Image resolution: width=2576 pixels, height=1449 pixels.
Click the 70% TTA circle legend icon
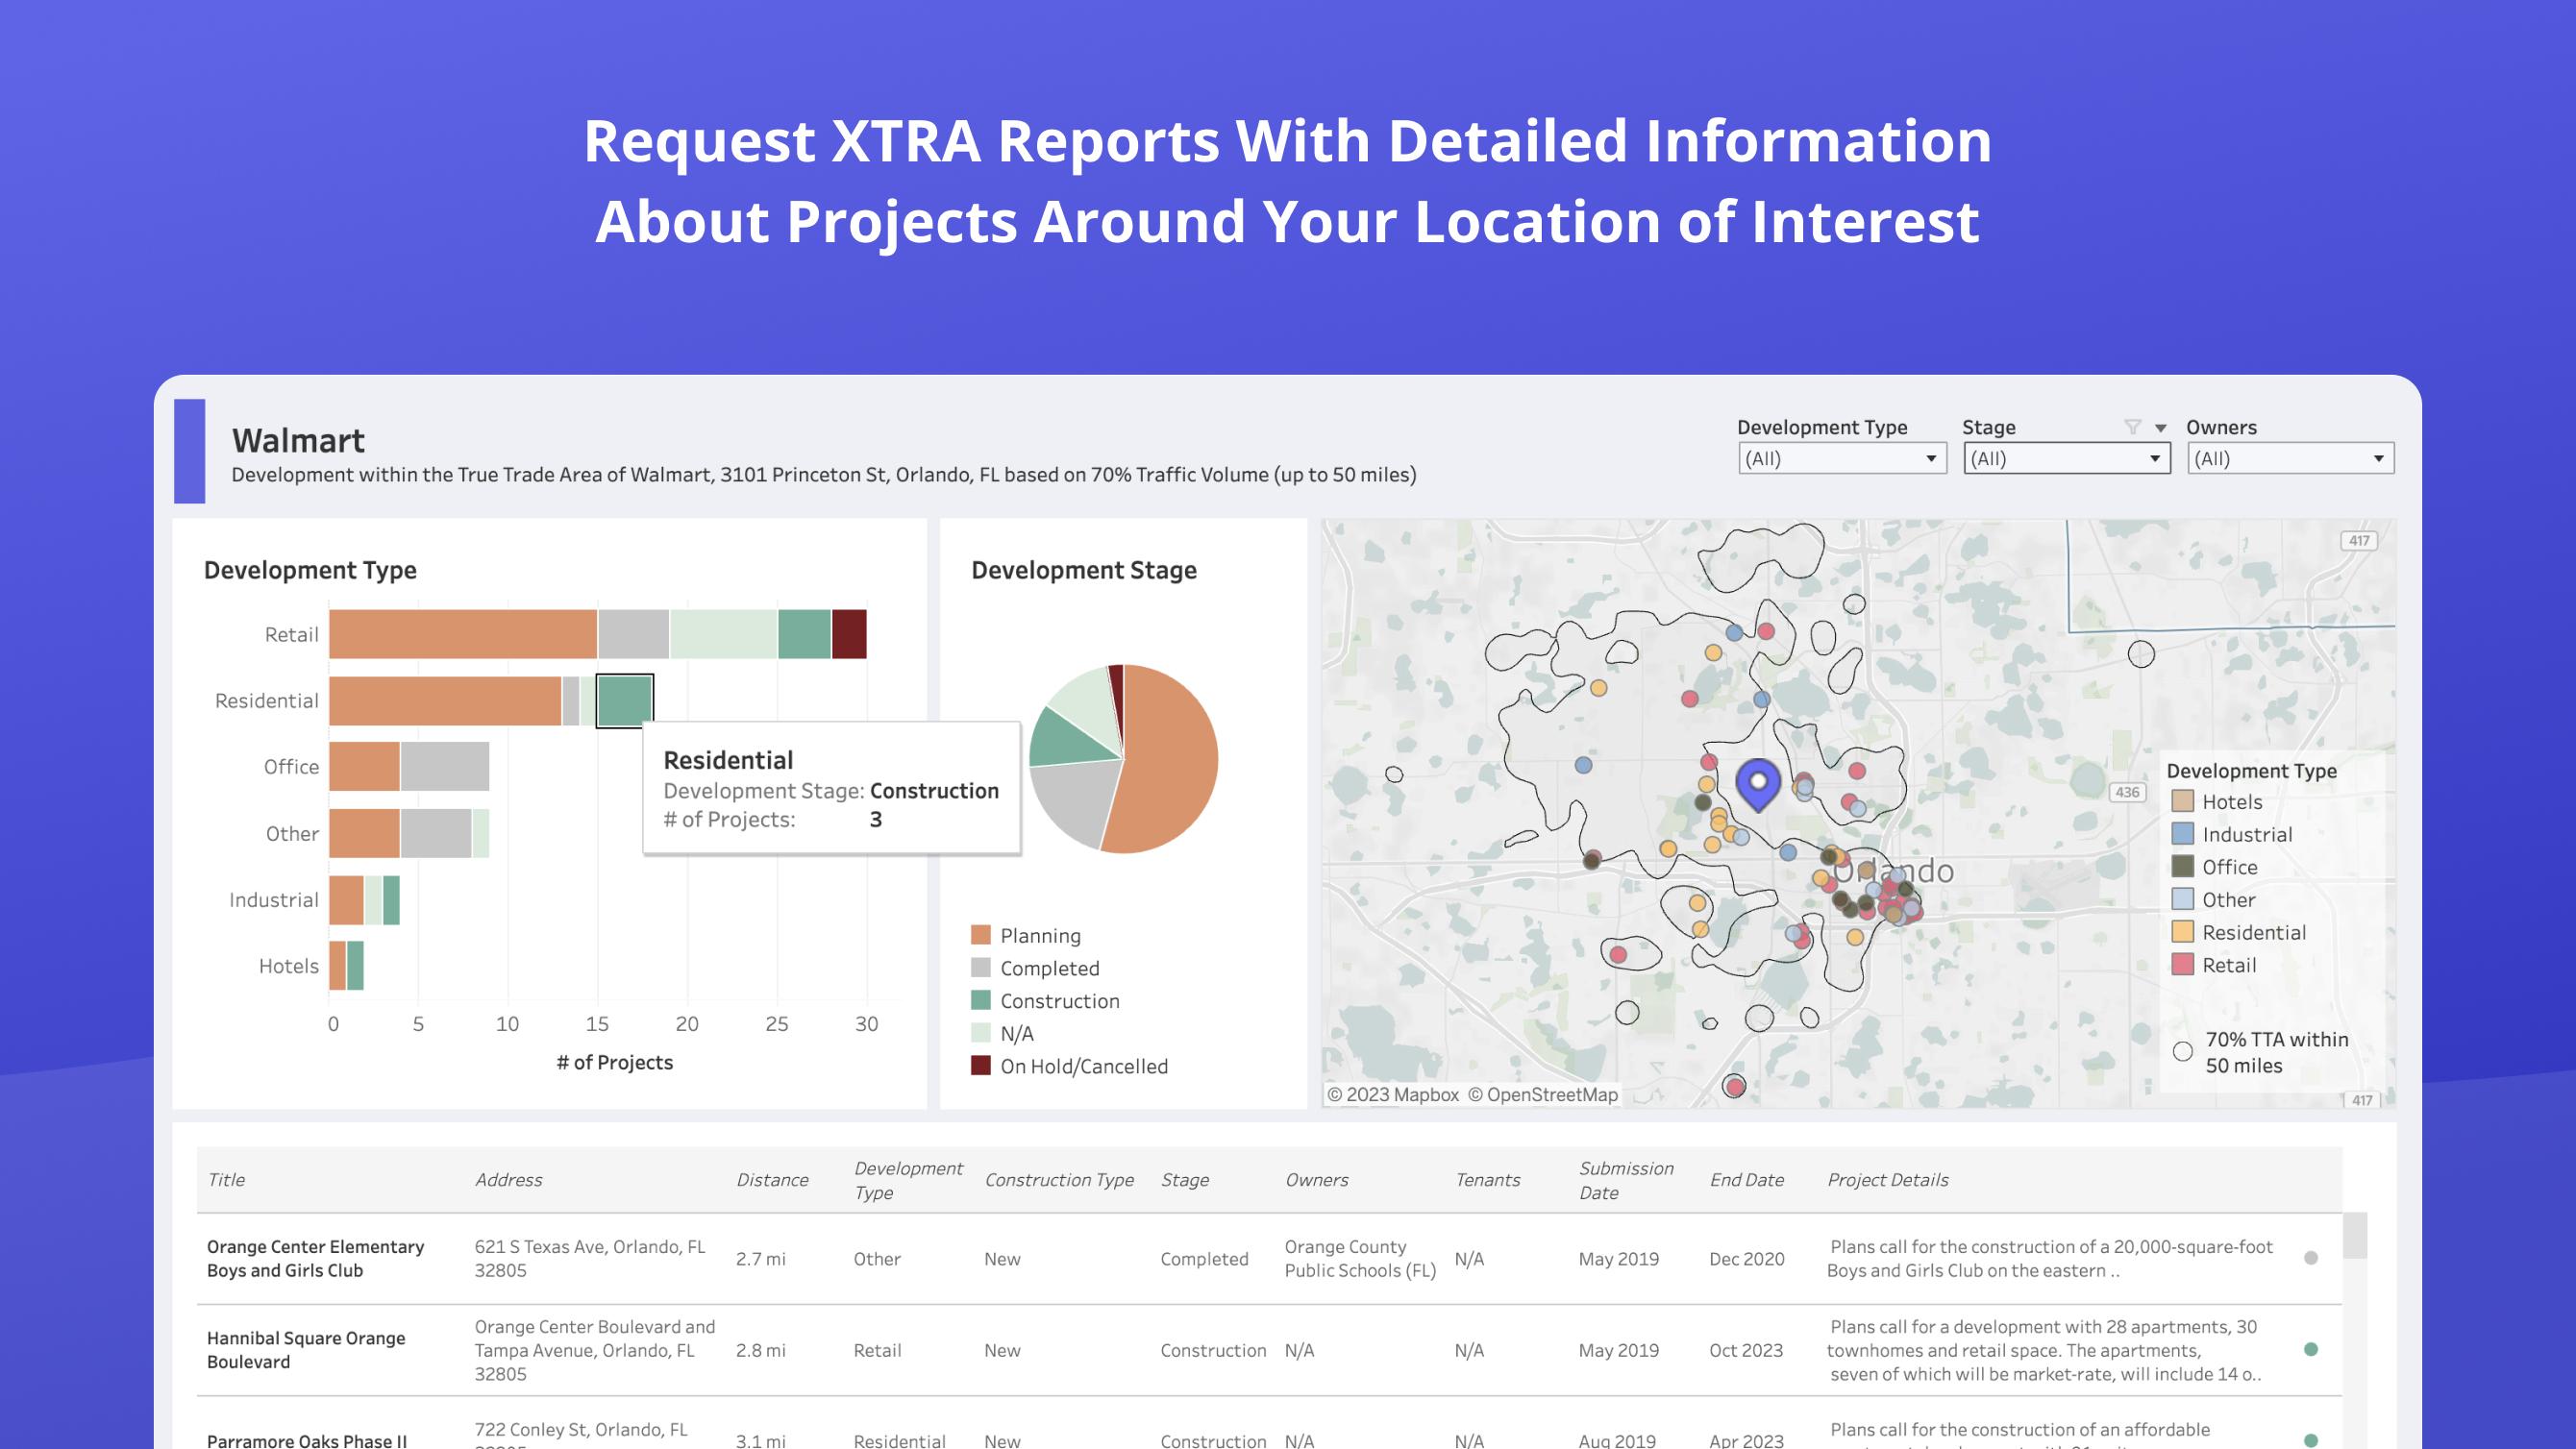click(x=2183, y=1052)
